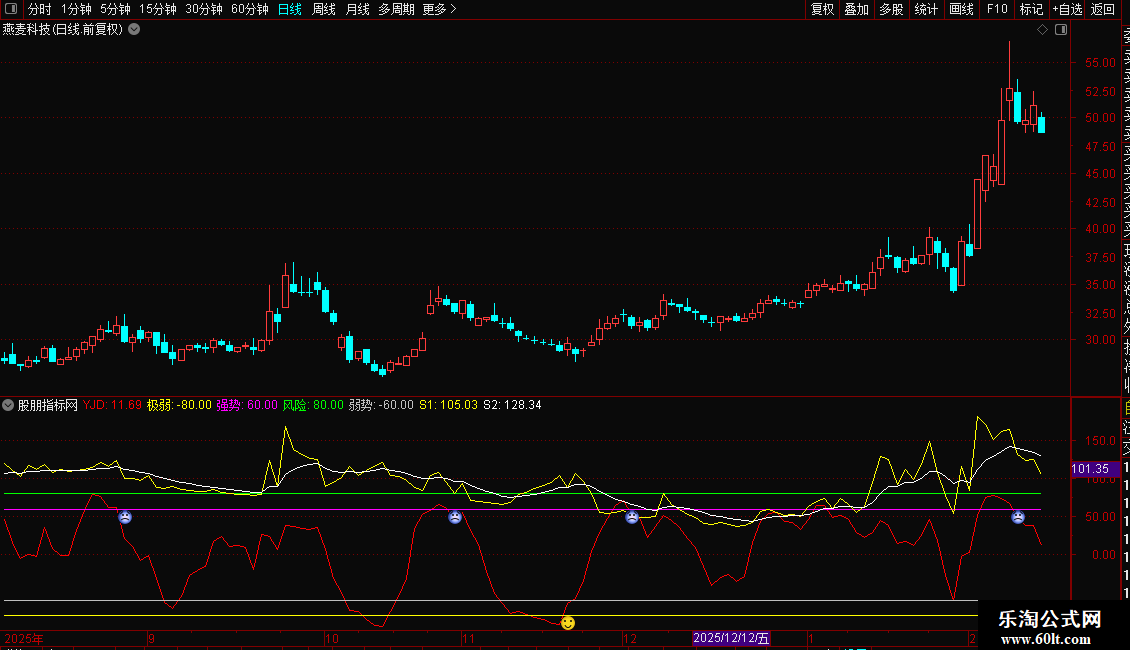Click the sad-face marker near month 11
This screenshot has width=1130, height=650.
pyautogui.click(x=455, y=517)
